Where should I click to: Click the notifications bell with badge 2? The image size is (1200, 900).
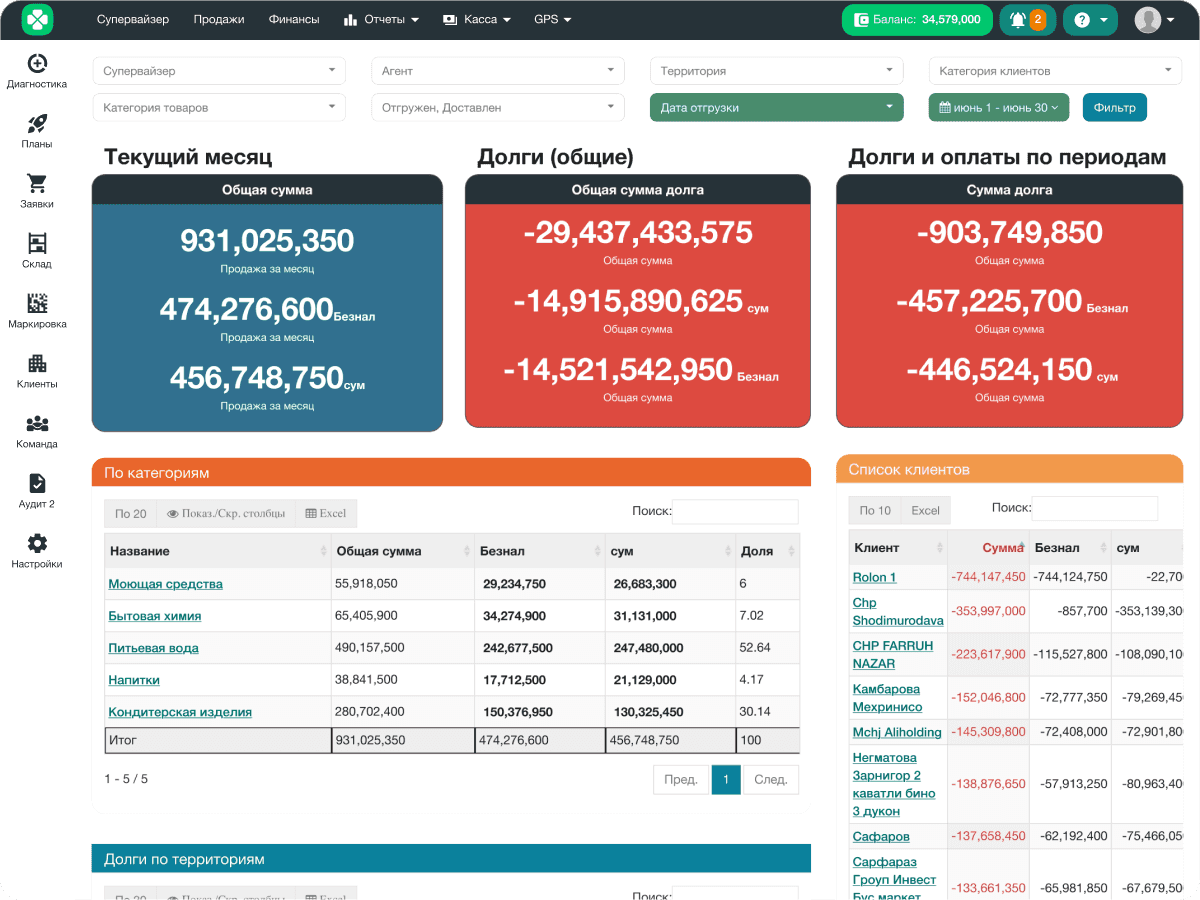(1028, 20)
